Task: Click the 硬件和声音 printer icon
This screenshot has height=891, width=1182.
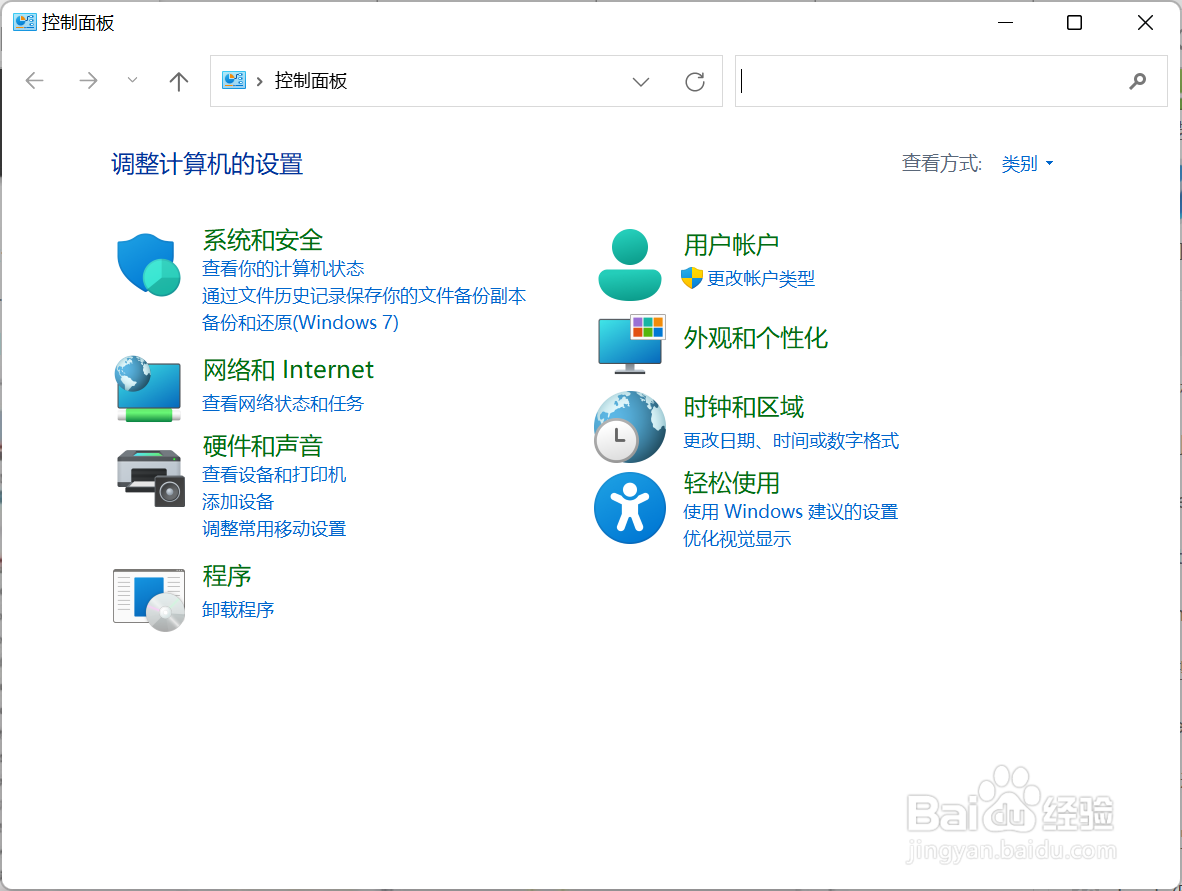Action: tap(148, 477)
